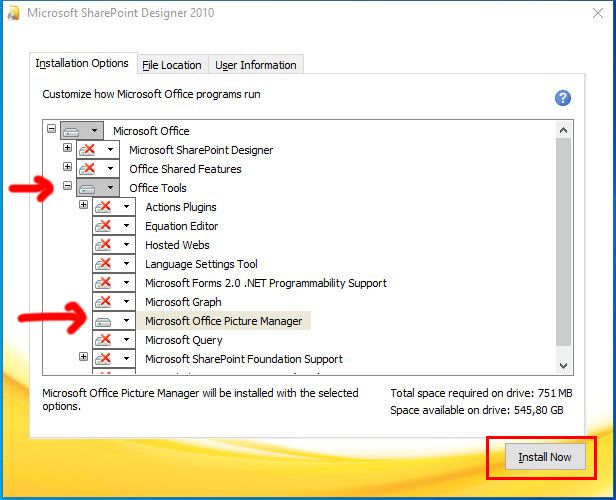Expand the Actions Plugins node
The width and height of the screenshot is (616, 500).
[83, 205]
